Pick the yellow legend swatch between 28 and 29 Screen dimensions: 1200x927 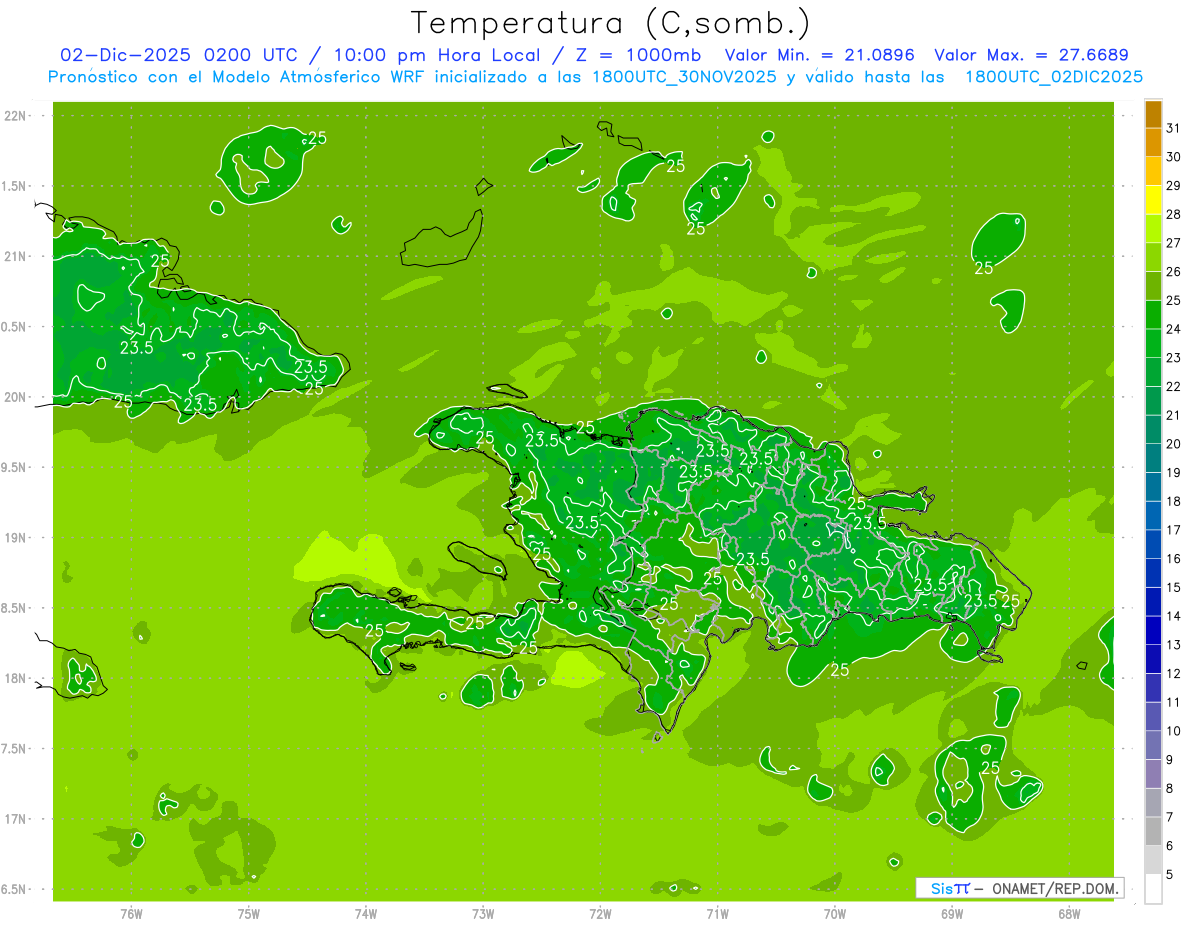click(1153, 200)
